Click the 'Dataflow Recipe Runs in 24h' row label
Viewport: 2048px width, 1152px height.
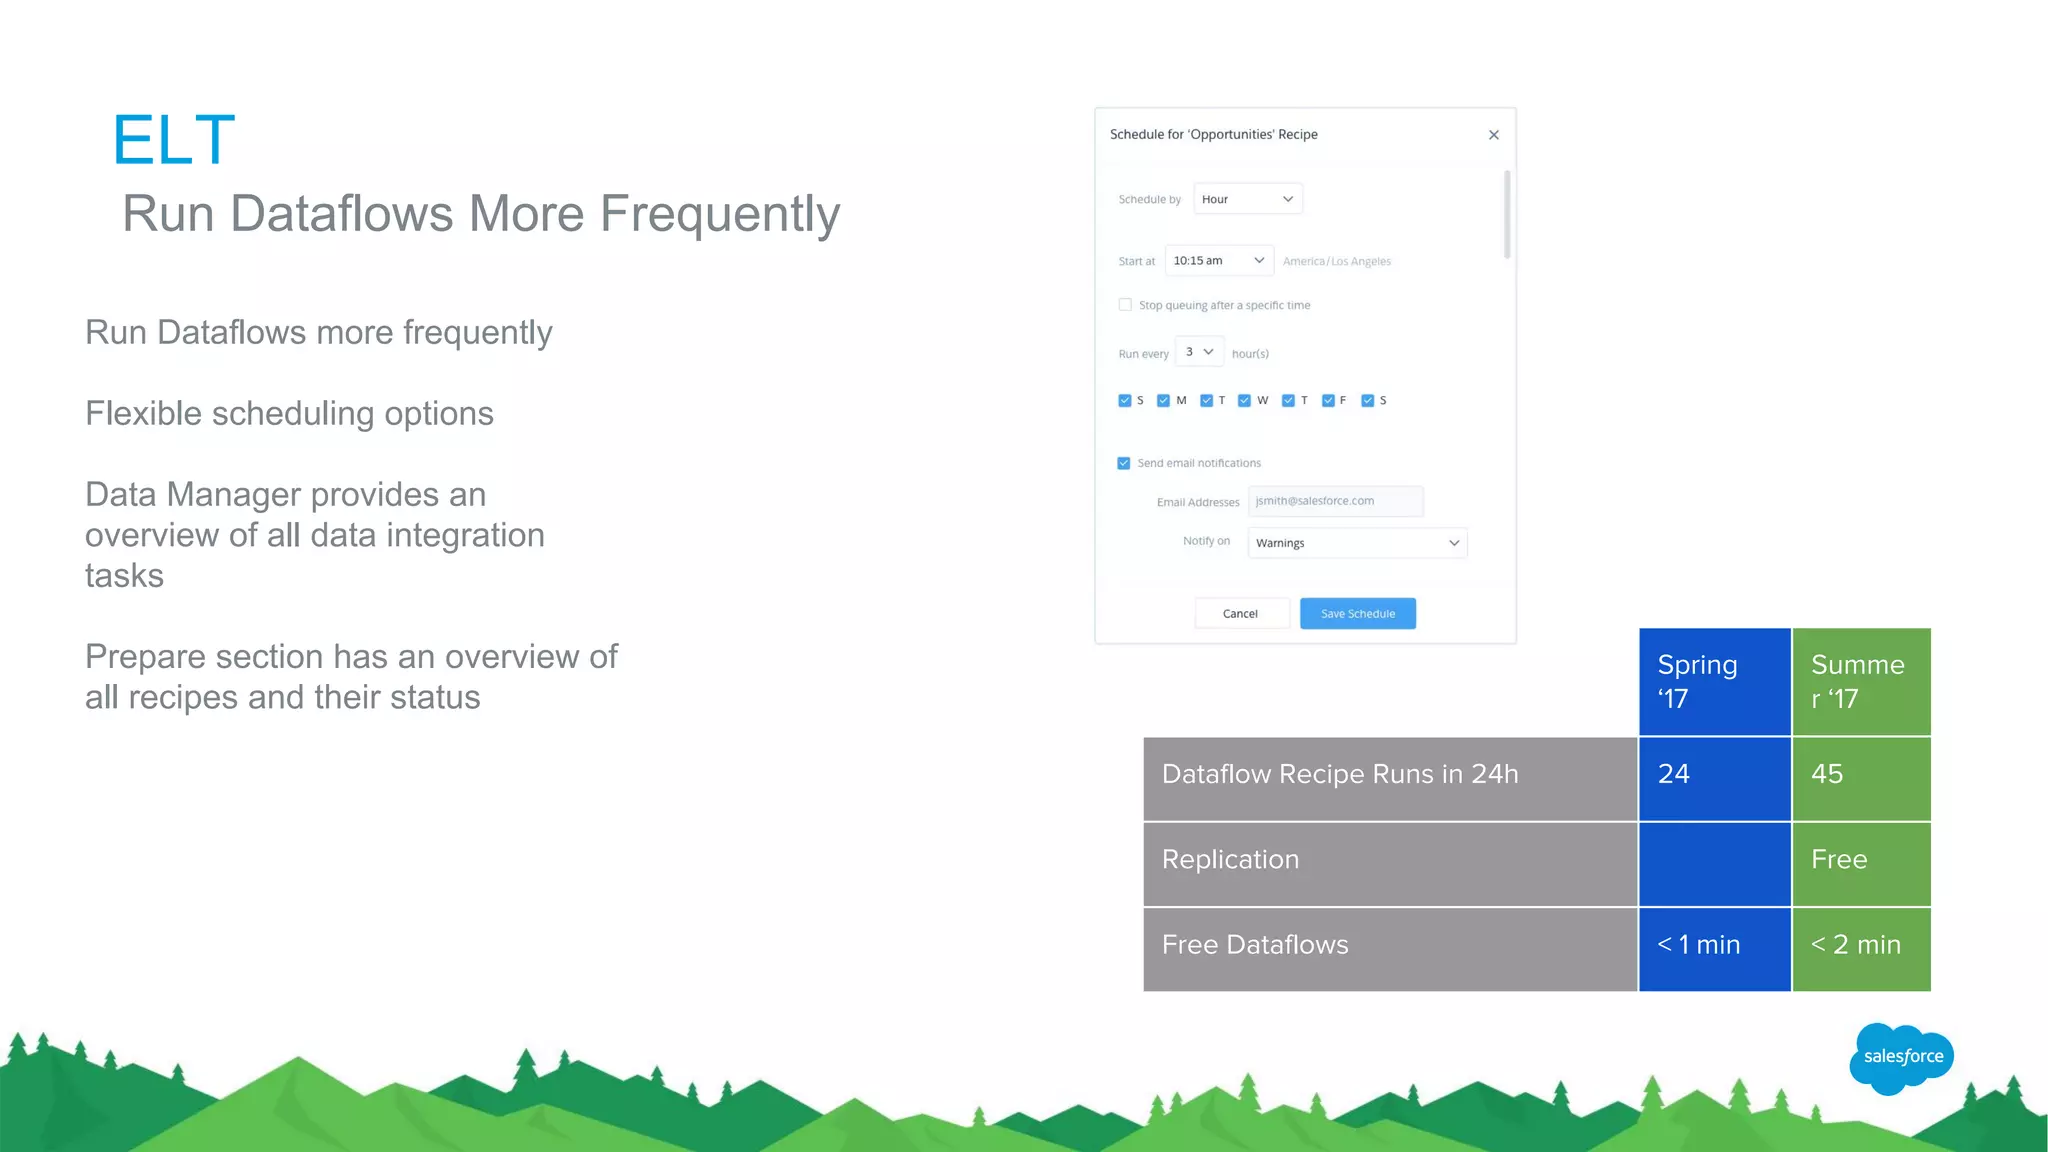tap(1390, 779)
